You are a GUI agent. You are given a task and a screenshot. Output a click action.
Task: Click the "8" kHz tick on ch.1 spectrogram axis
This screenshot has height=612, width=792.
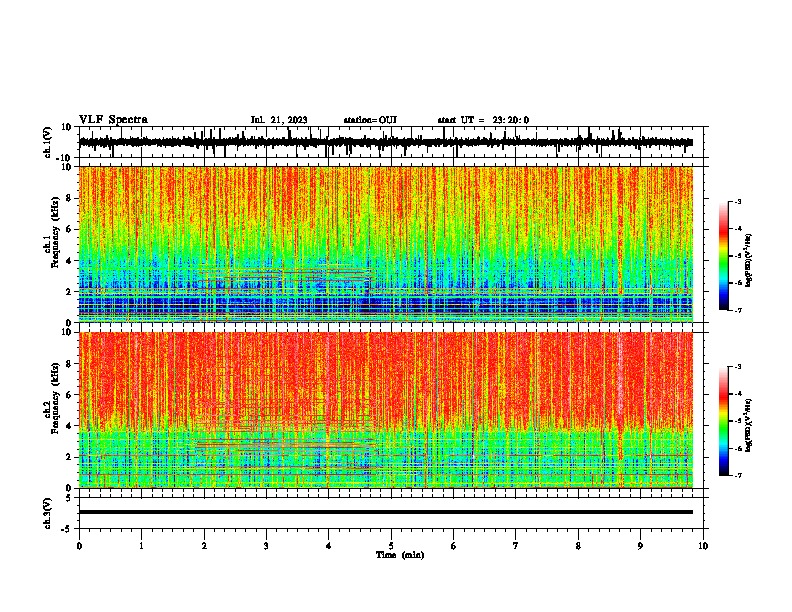[70, 198]
